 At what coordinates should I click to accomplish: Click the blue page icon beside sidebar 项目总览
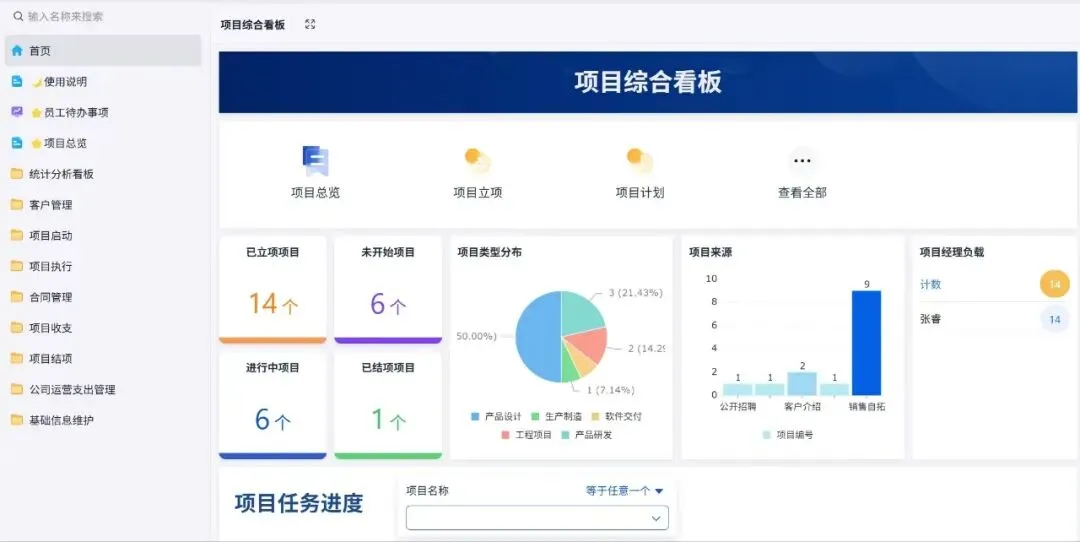(x=17, y=143)
